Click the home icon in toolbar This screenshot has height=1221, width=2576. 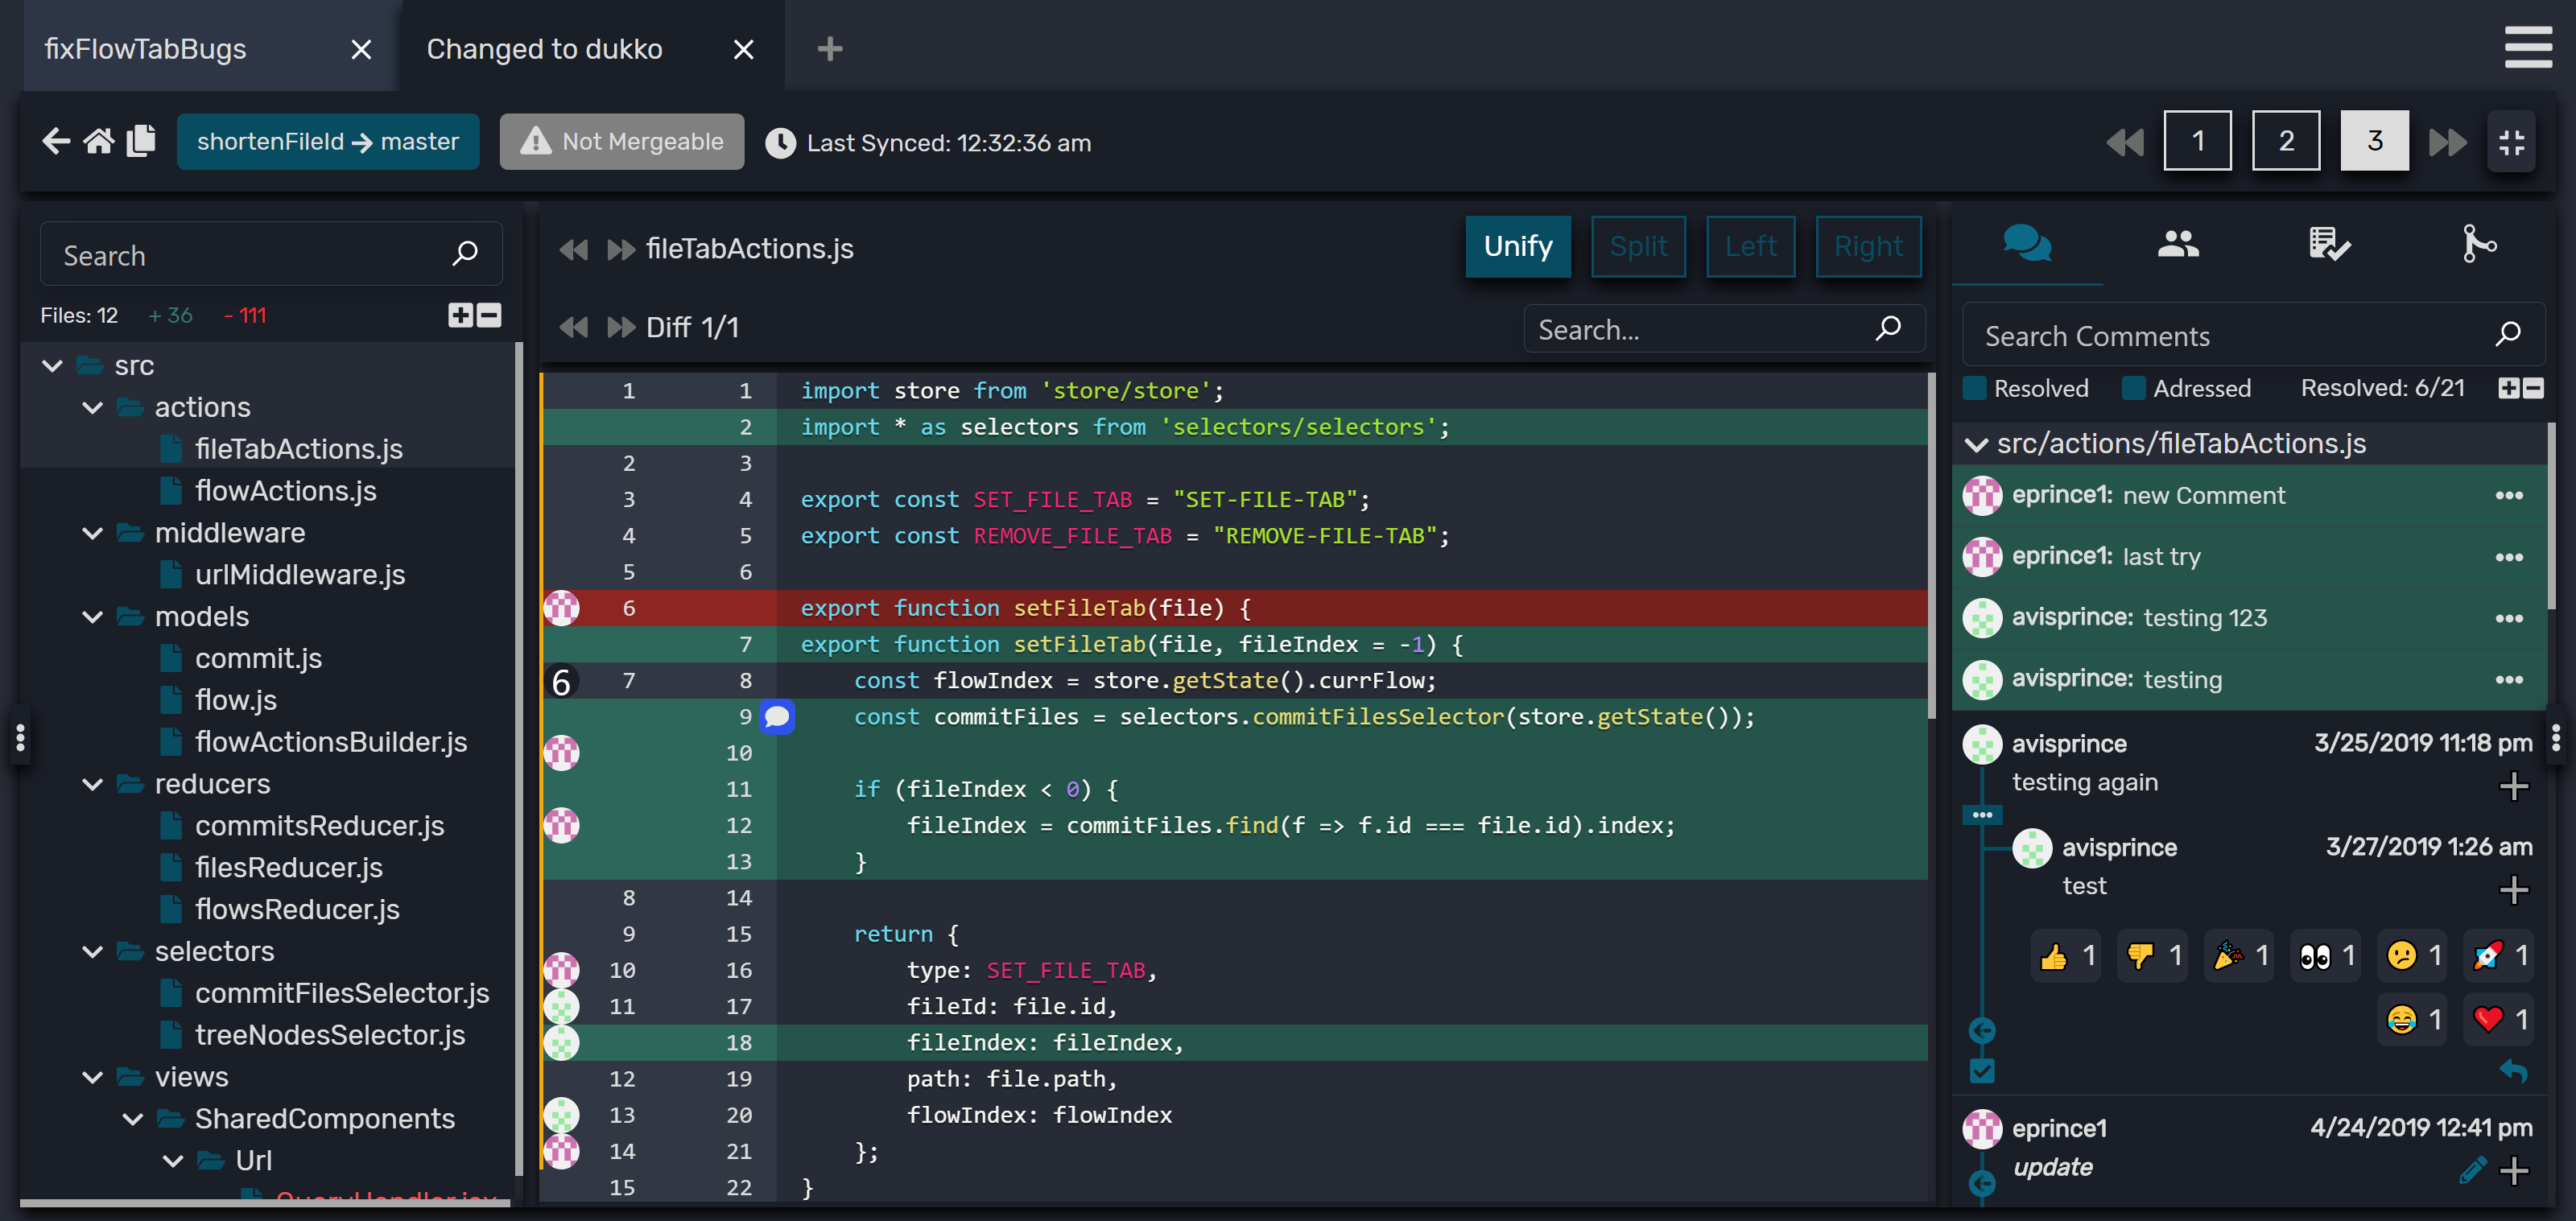click(98, 141)
